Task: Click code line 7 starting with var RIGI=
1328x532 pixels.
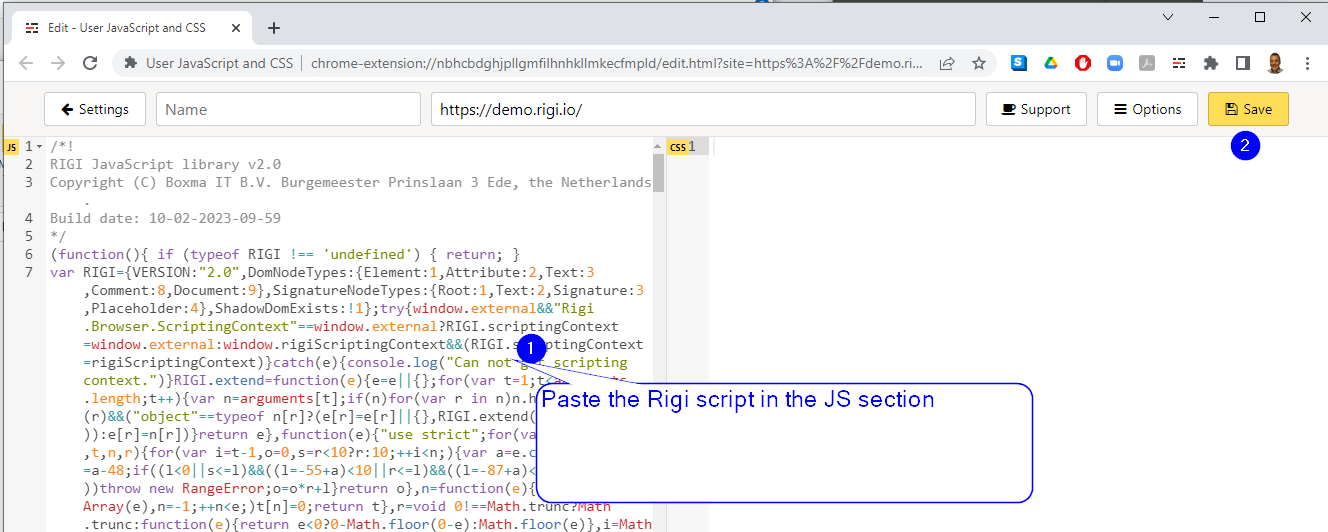Action: 322,272
